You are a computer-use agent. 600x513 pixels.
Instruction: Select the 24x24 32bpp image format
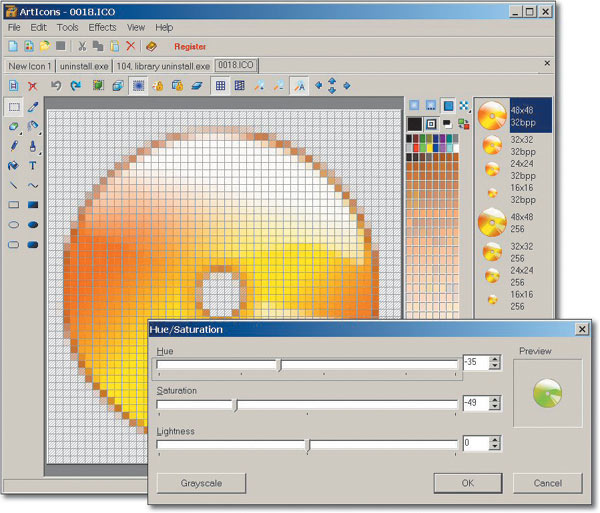tap(513, 169)
